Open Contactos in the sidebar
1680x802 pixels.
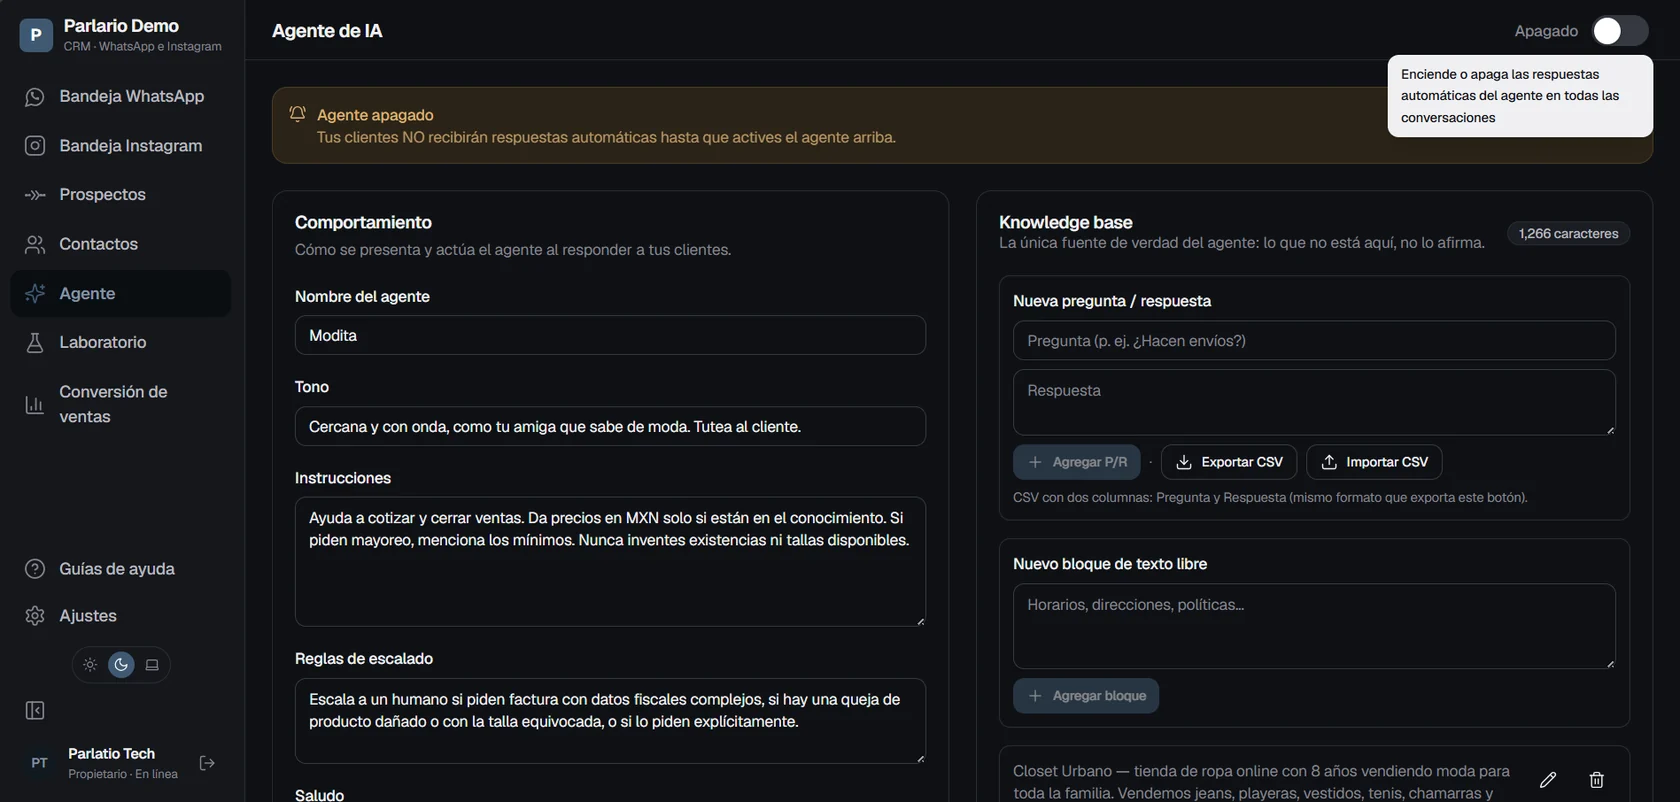pyautogui.click(x=120, y=244)
